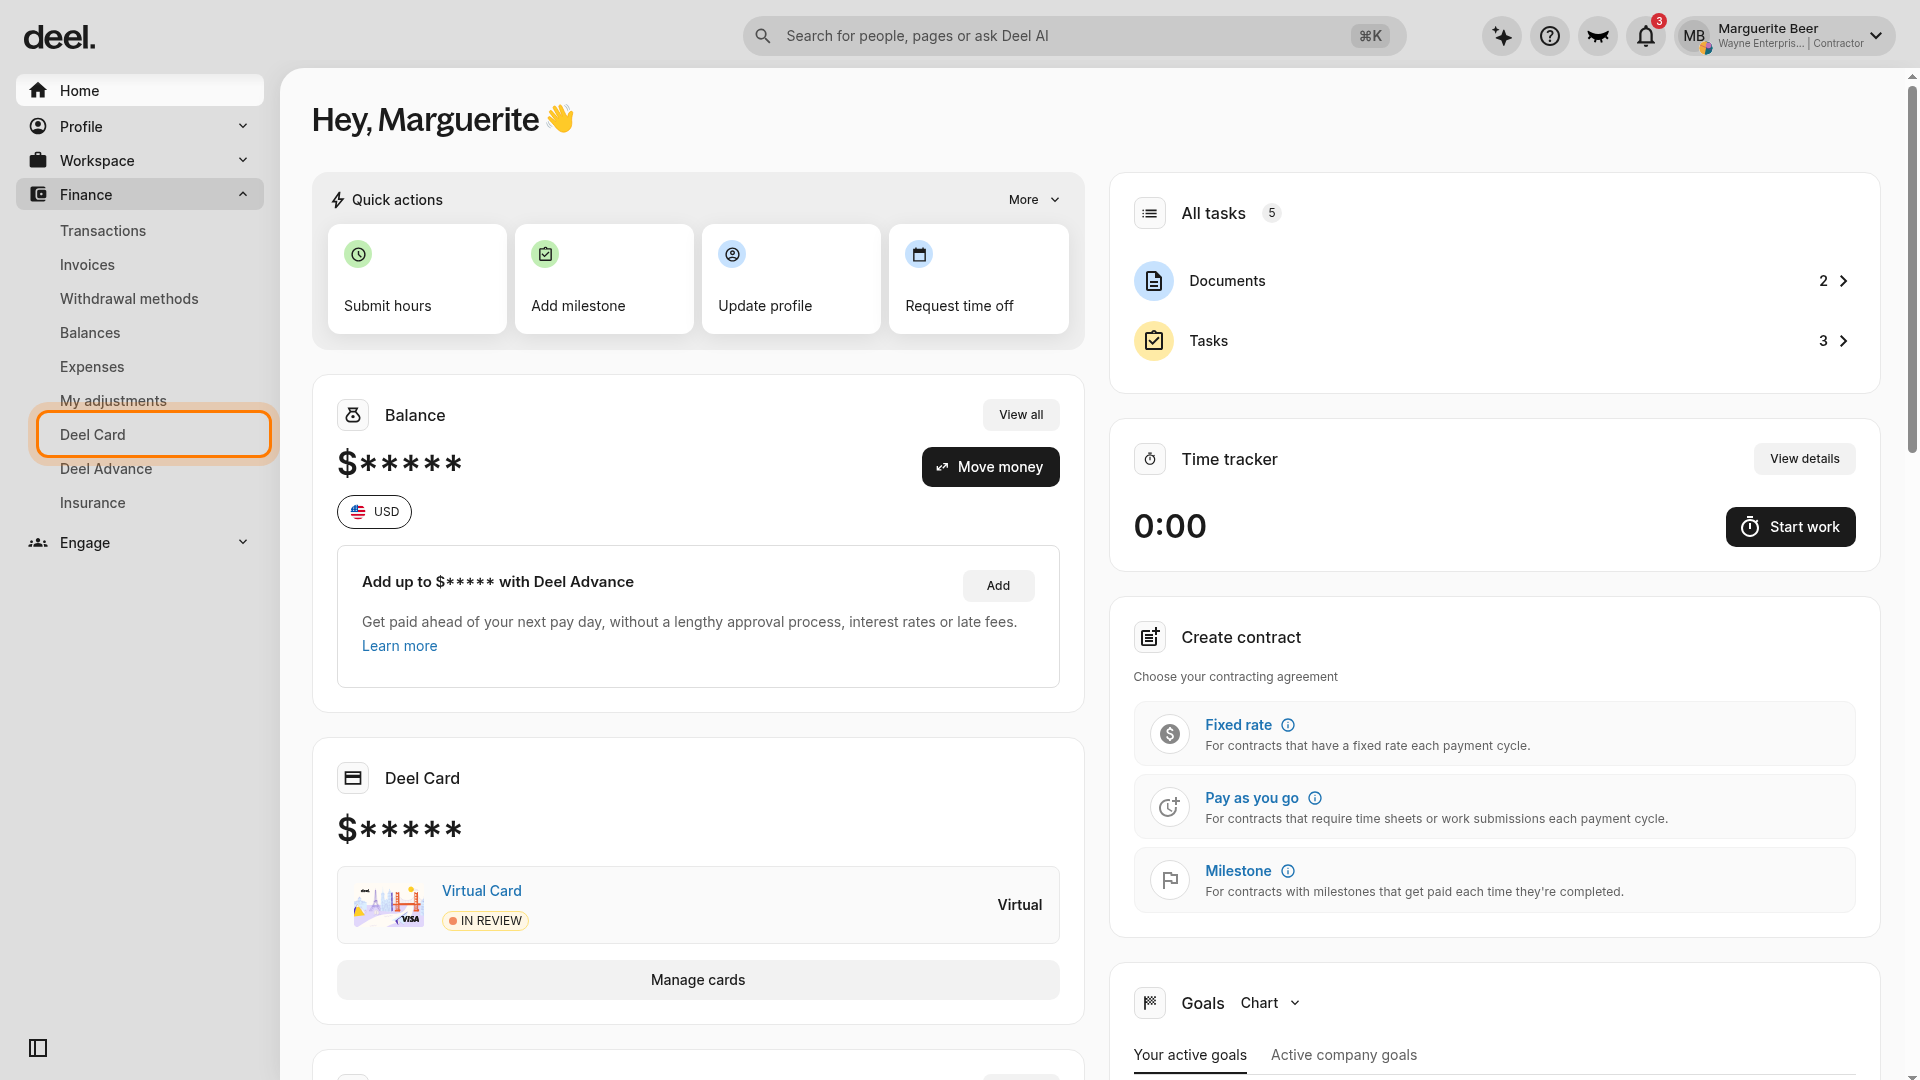Screen dimensions: 1920x1080
Task: Open Transactions in Finance menu
Action: [x=103, y=231]
